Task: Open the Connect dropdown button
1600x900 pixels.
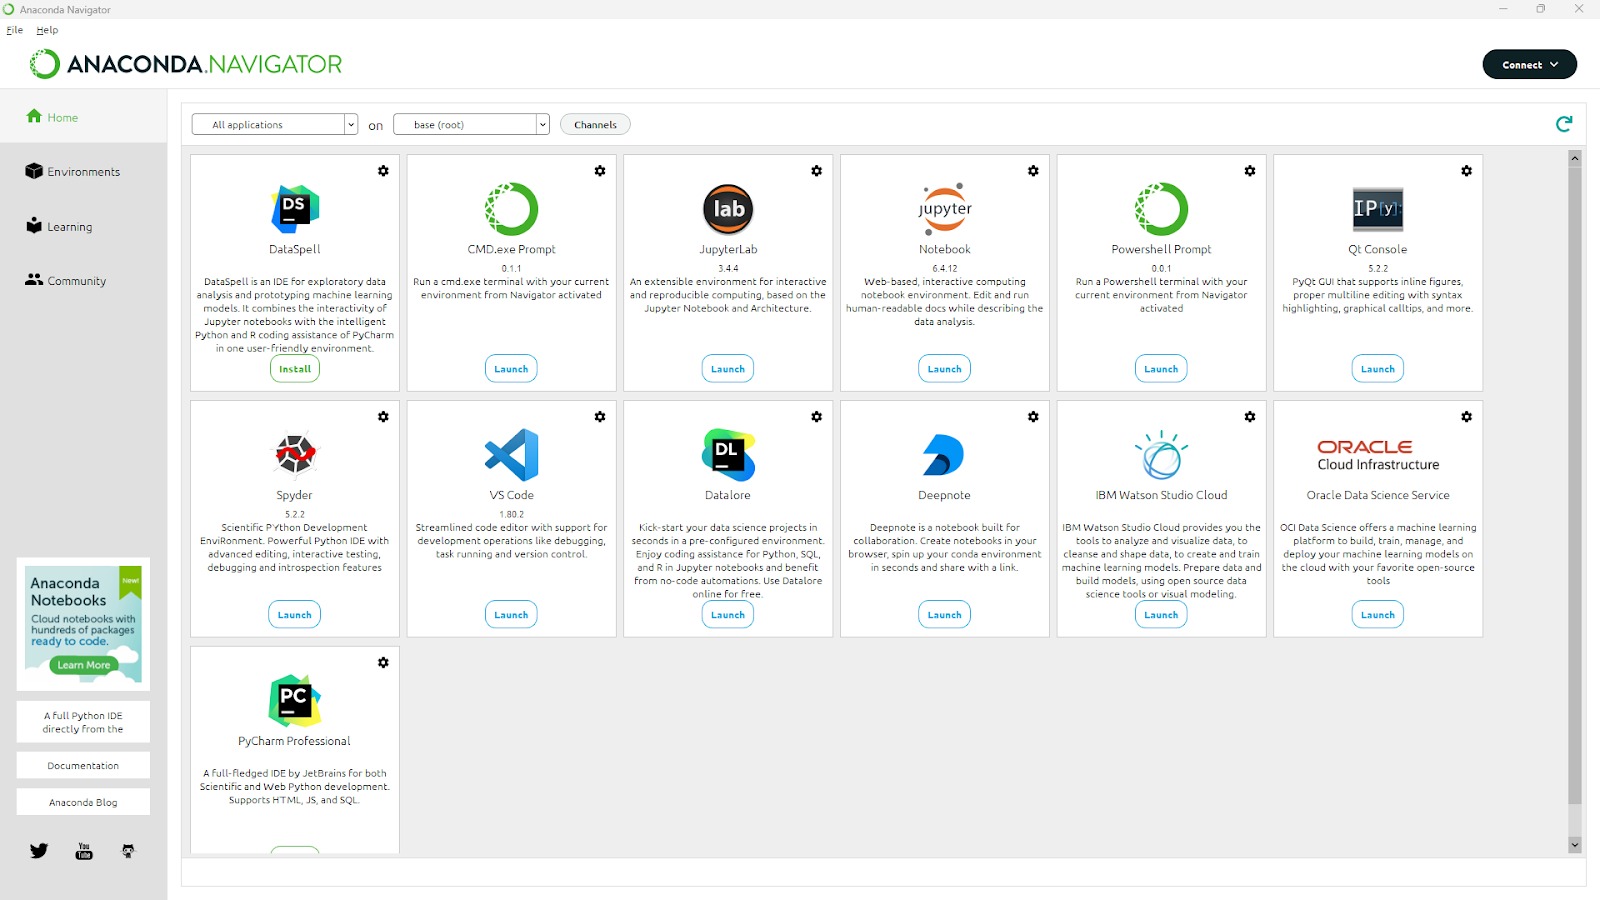Action: pyautogui.click(x=1529, y=65)
